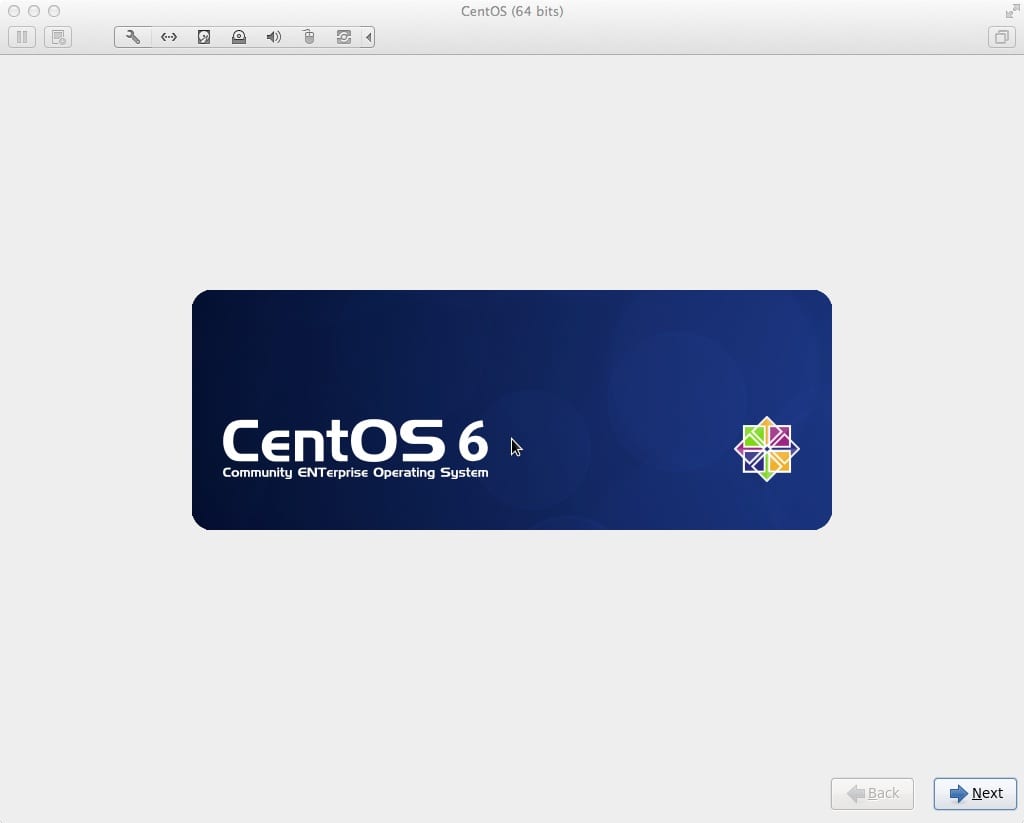Pause the CentOS virtual machine

click(22, 37)
